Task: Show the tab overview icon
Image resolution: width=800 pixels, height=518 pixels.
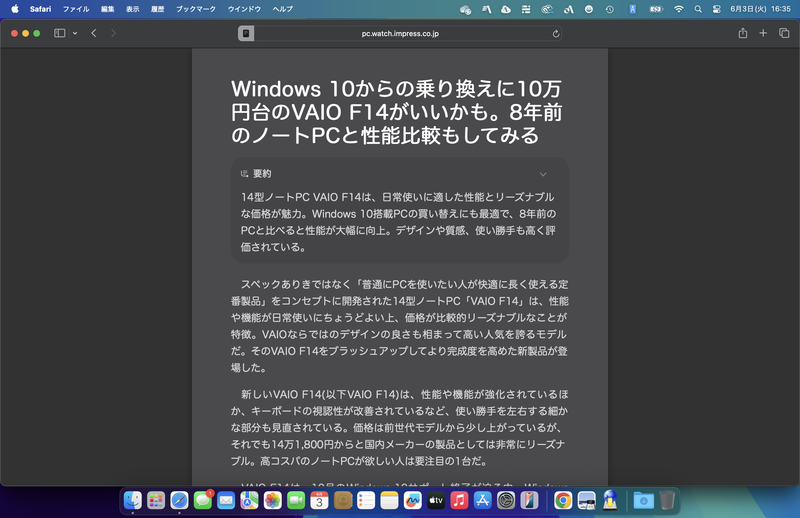Action: point(784,33)
